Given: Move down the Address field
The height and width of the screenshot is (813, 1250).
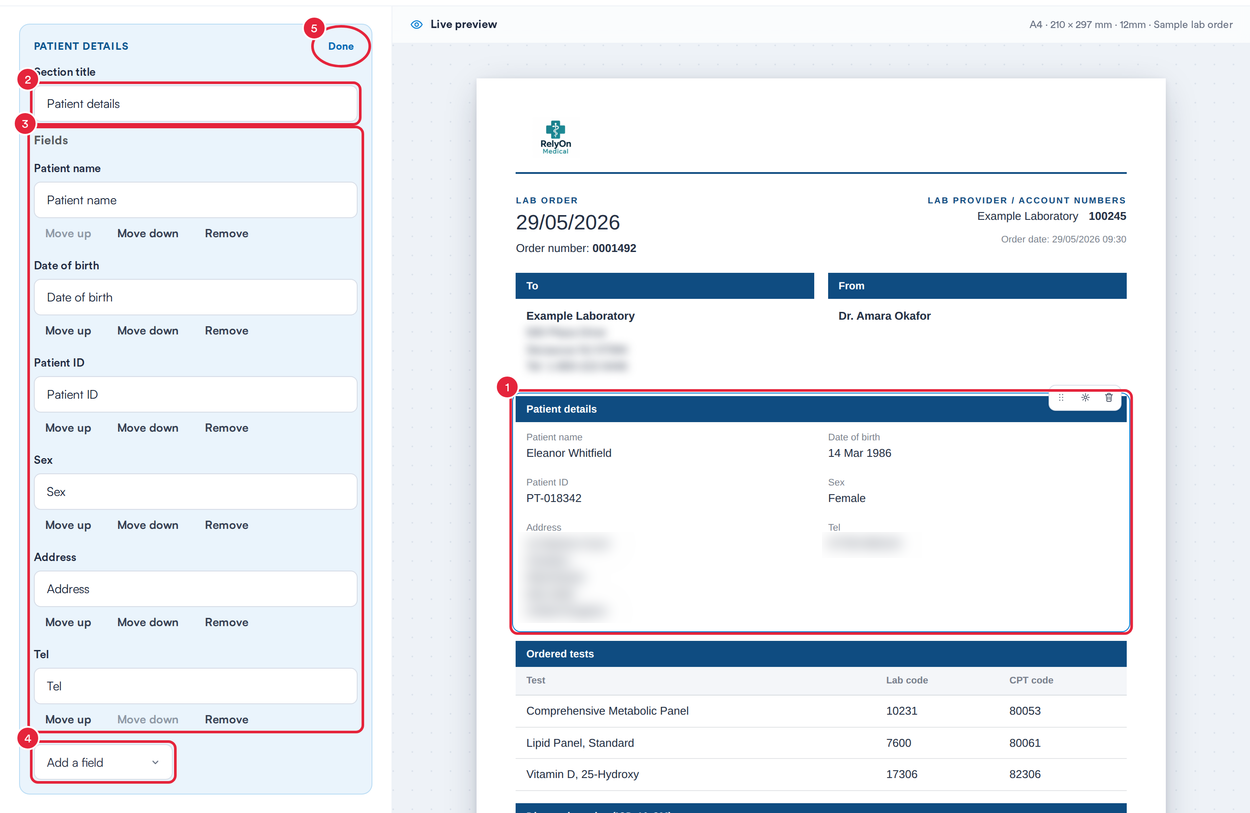Looking at the screenshot, I should coord(148,622).
